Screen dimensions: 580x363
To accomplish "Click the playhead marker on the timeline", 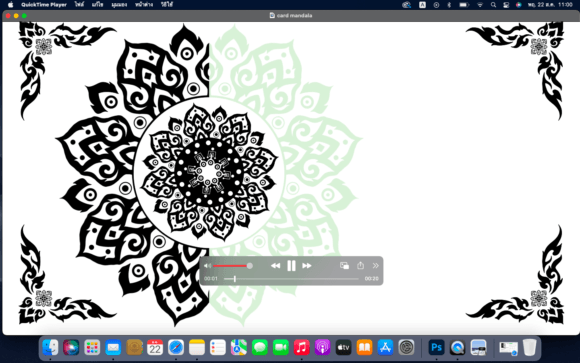I will [x=235, y=279].
